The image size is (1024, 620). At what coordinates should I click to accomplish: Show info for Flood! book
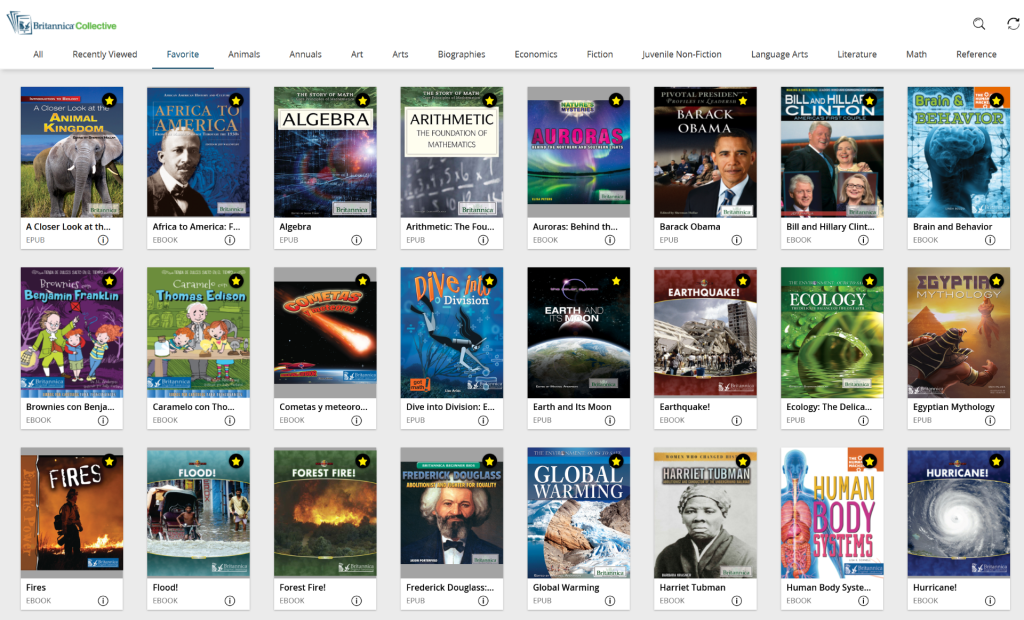230,600
